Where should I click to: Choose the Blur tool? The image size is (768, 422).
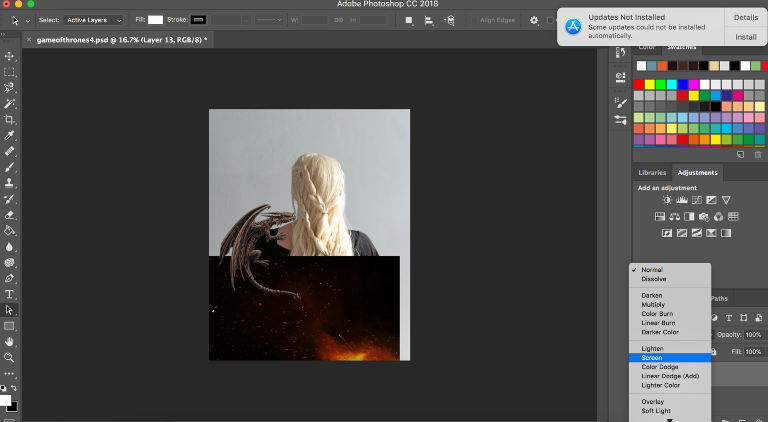click(9, 247)
